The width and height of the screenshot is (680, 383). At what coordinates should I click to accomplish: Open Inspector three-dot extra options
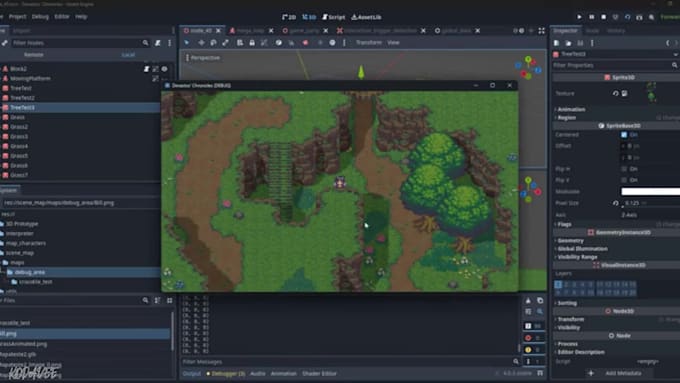click(x=592, y=43)
